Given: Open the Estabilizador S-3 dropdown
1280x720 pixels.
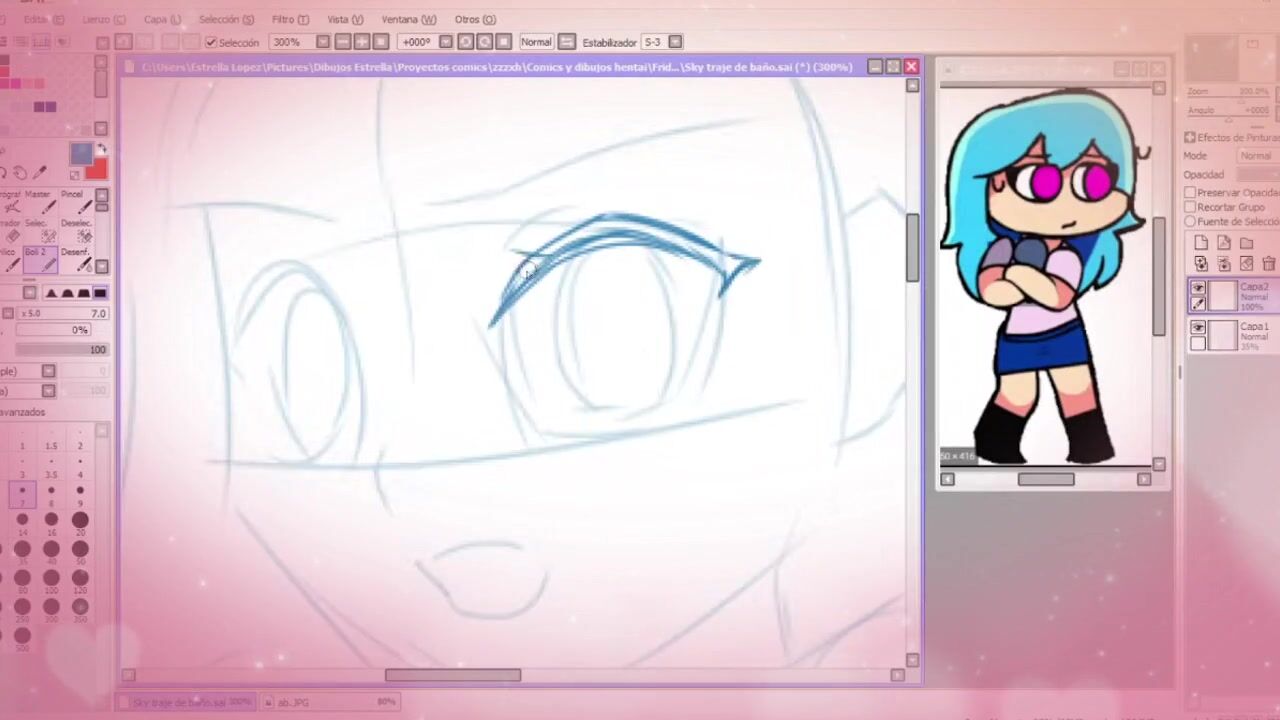Looking at the screenshot, I should [x=675, y=42].
